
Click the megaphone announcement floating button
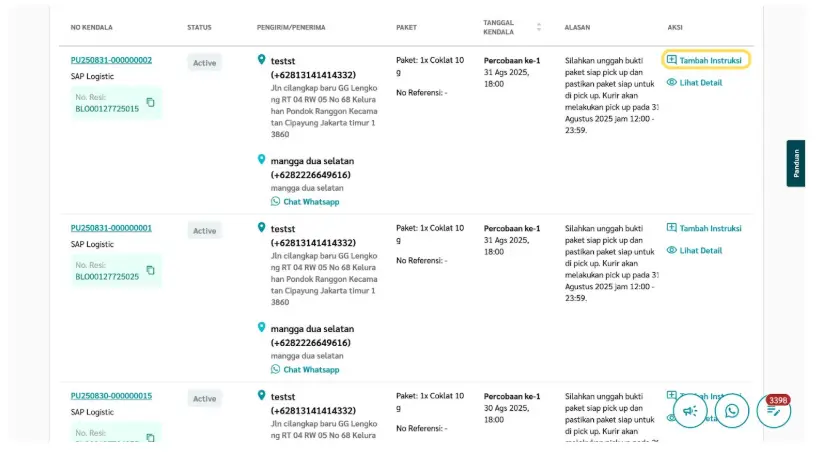click(x=690, y=411)
